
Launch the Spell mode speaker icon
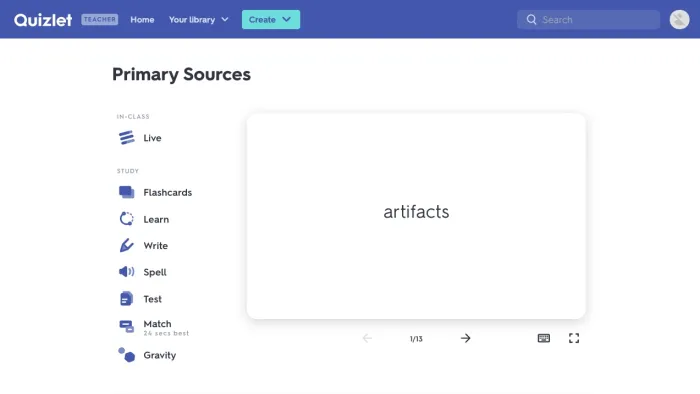click(126, 272)
